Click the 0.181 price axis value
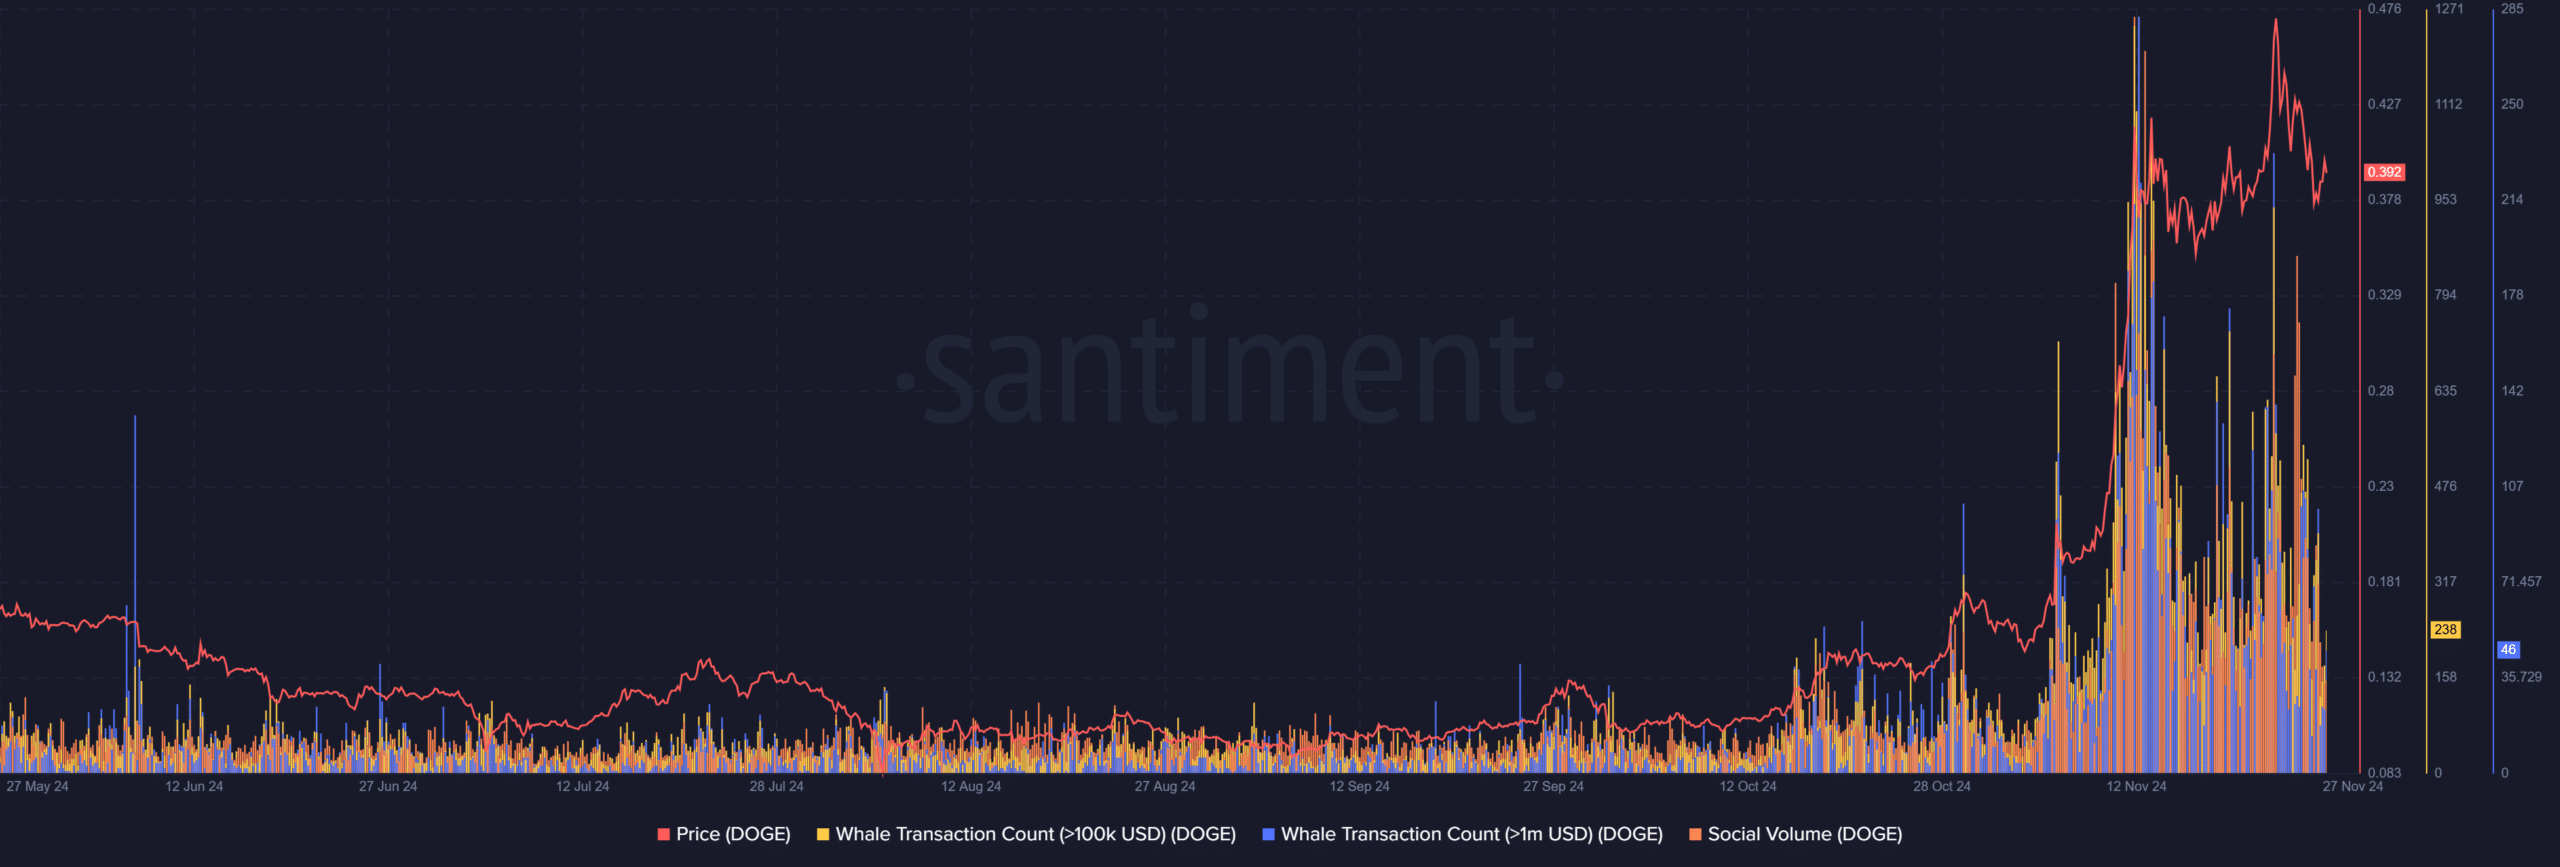2560x867 pixels. (x=2384, y=581)
